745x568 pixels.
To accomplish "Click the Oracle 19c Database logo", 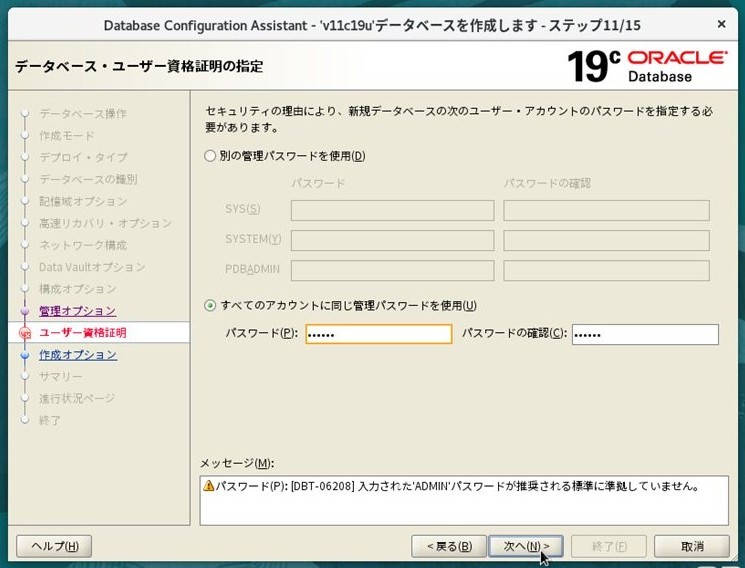I will (x=647, y=66).
